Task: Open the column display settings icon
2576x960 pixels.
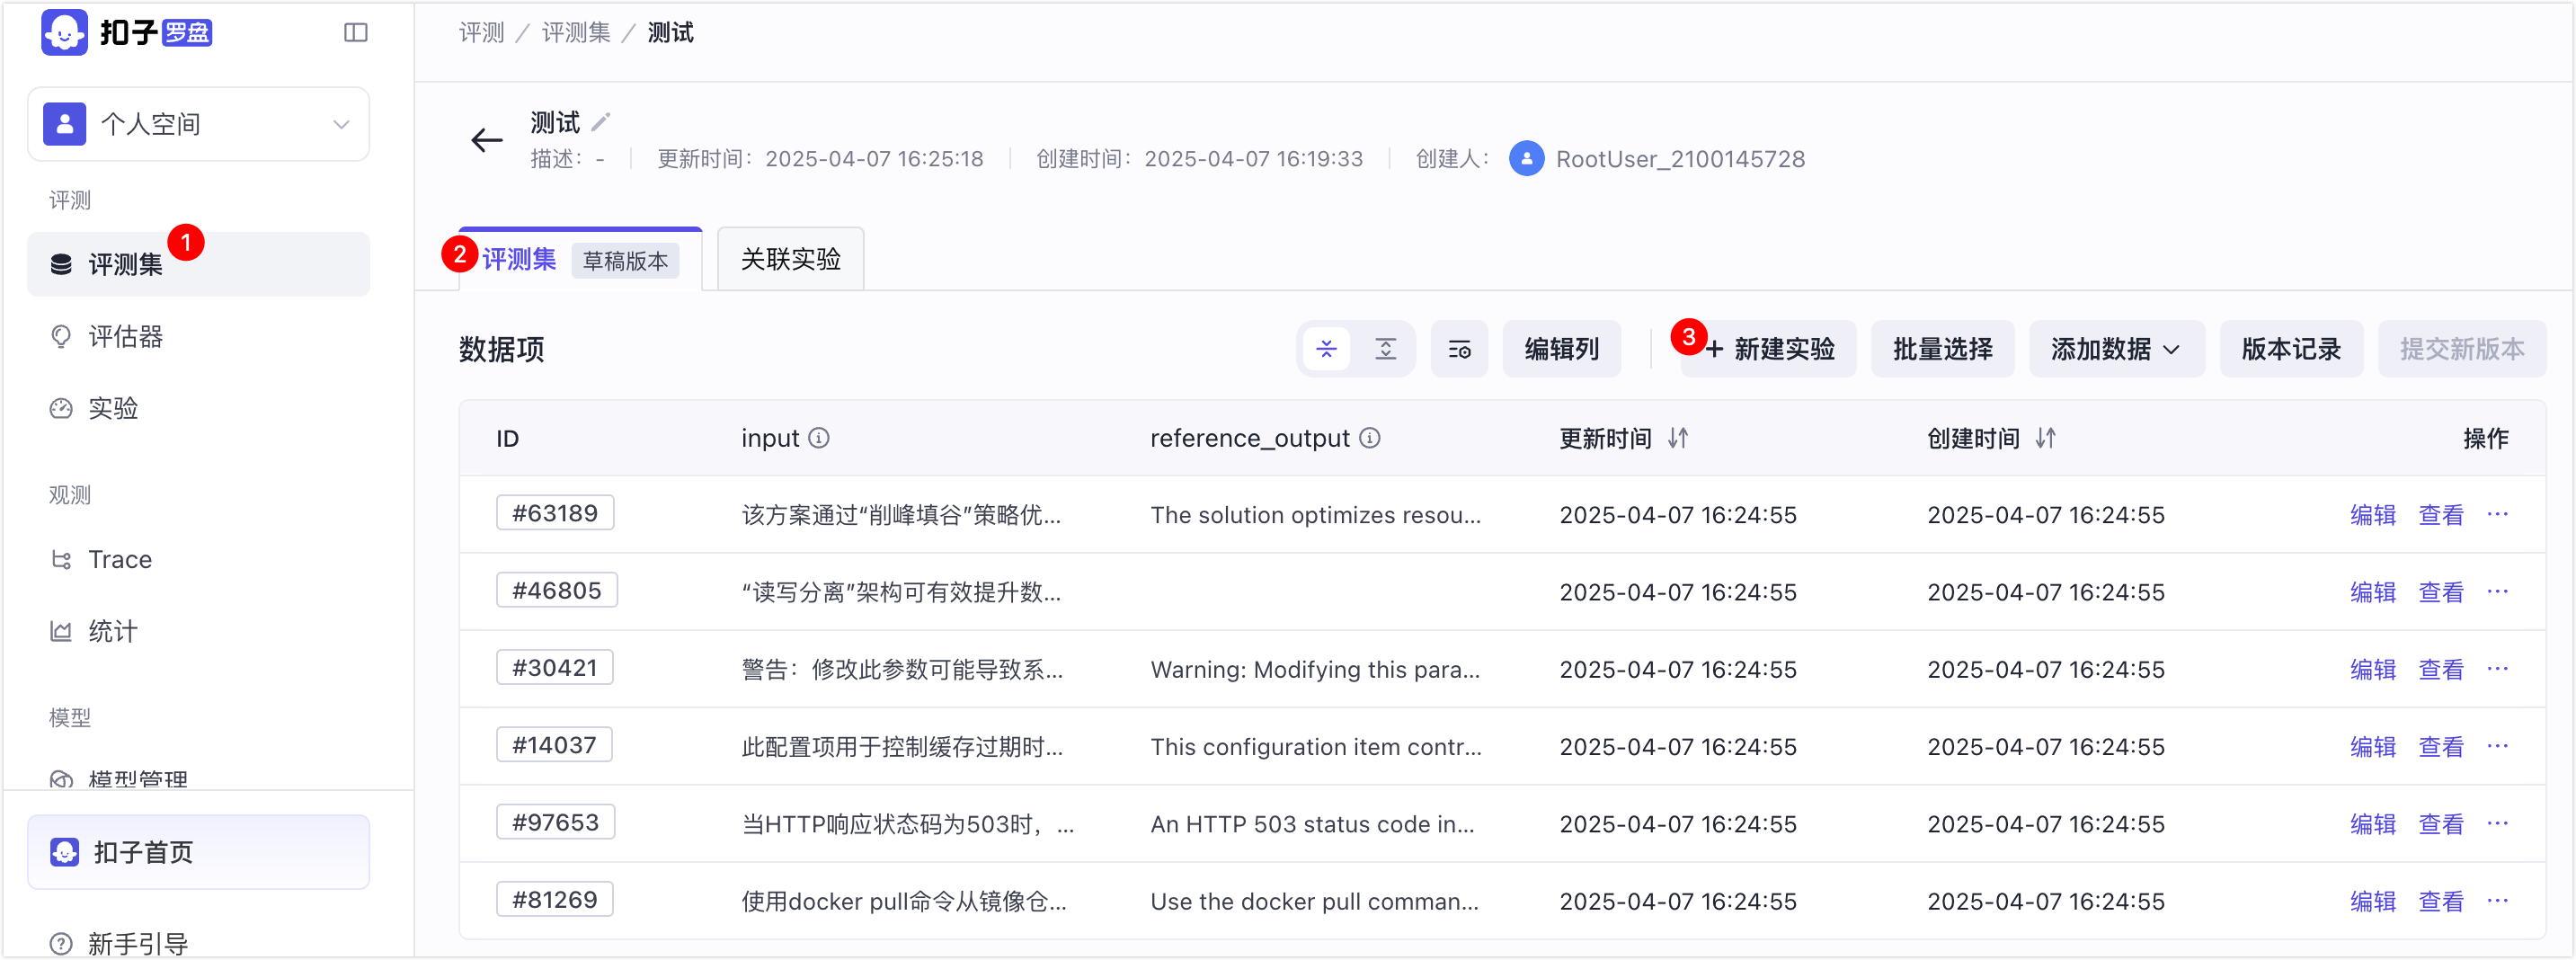Action: tap(1459, 349)
